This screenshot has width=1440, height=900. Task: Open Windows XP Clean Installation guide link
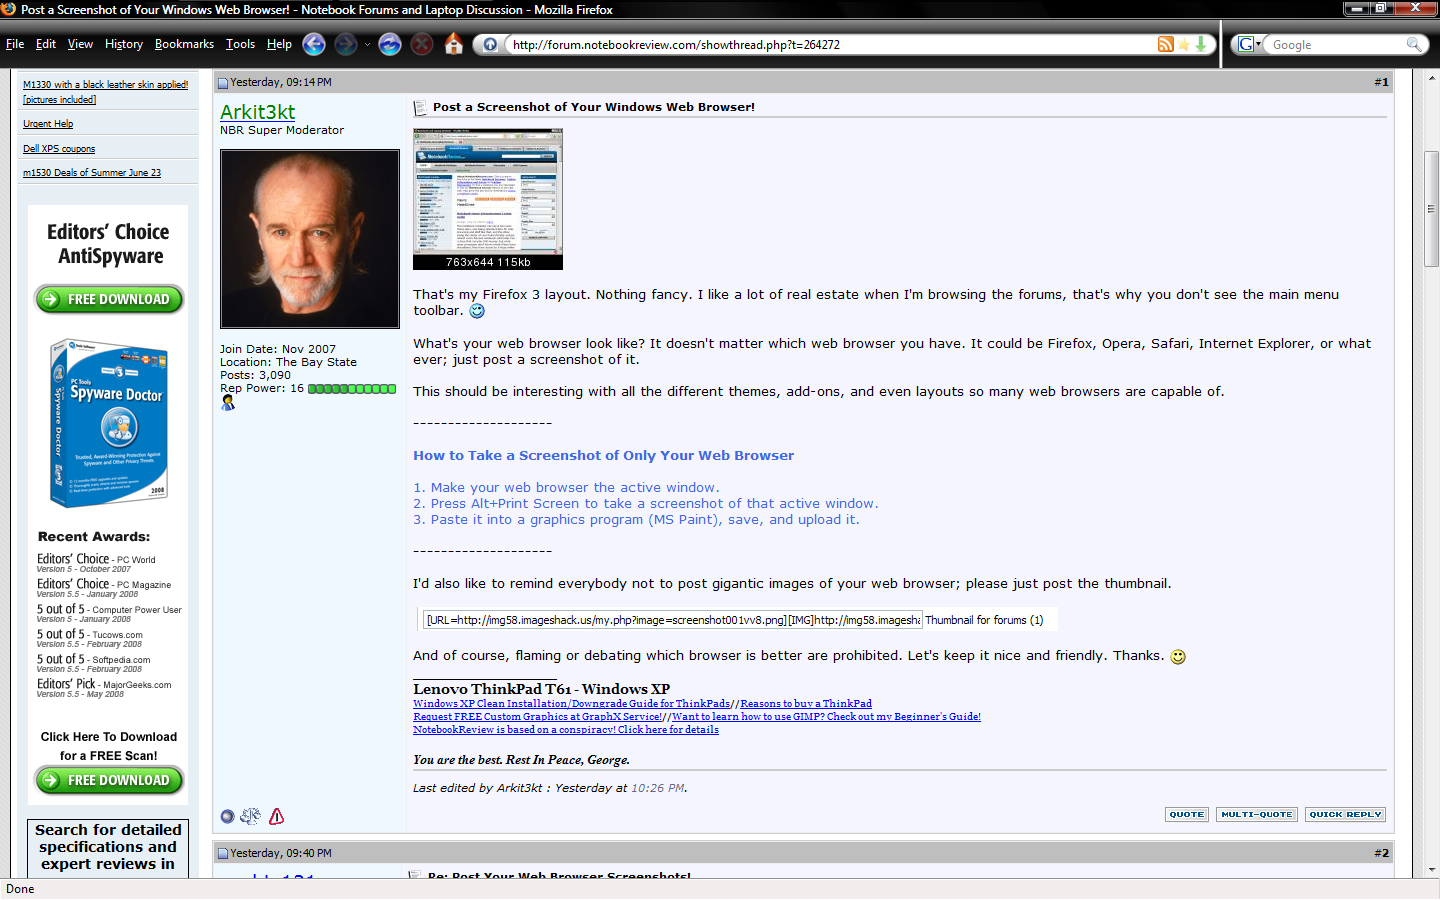point(571,704)
